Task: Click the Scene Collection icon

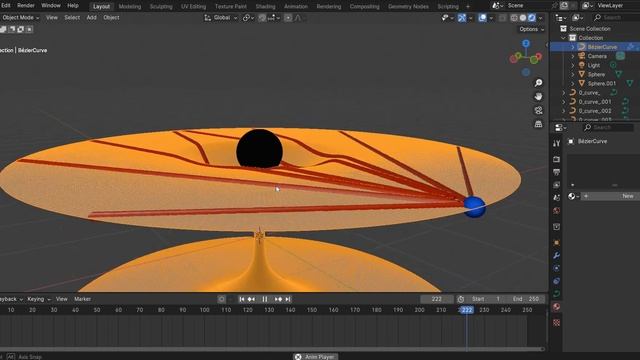Action: 563,29
